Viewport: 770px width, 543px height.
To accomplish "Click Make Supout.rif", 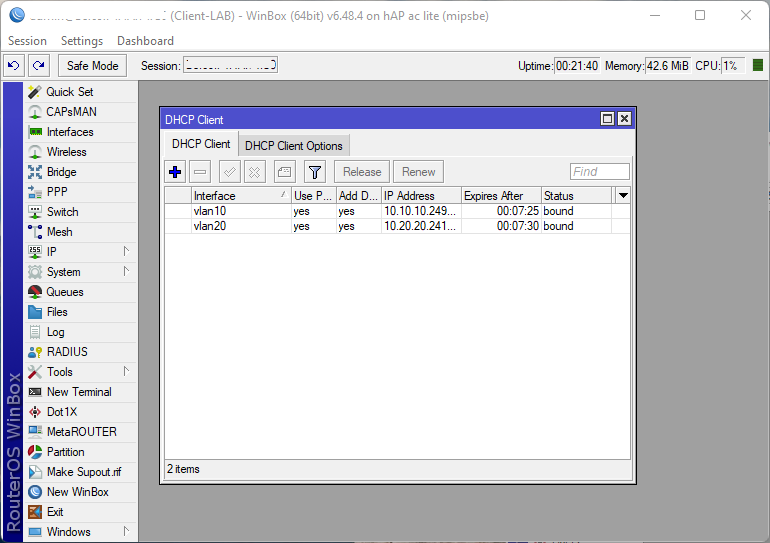I will click(x=81, y=472).
